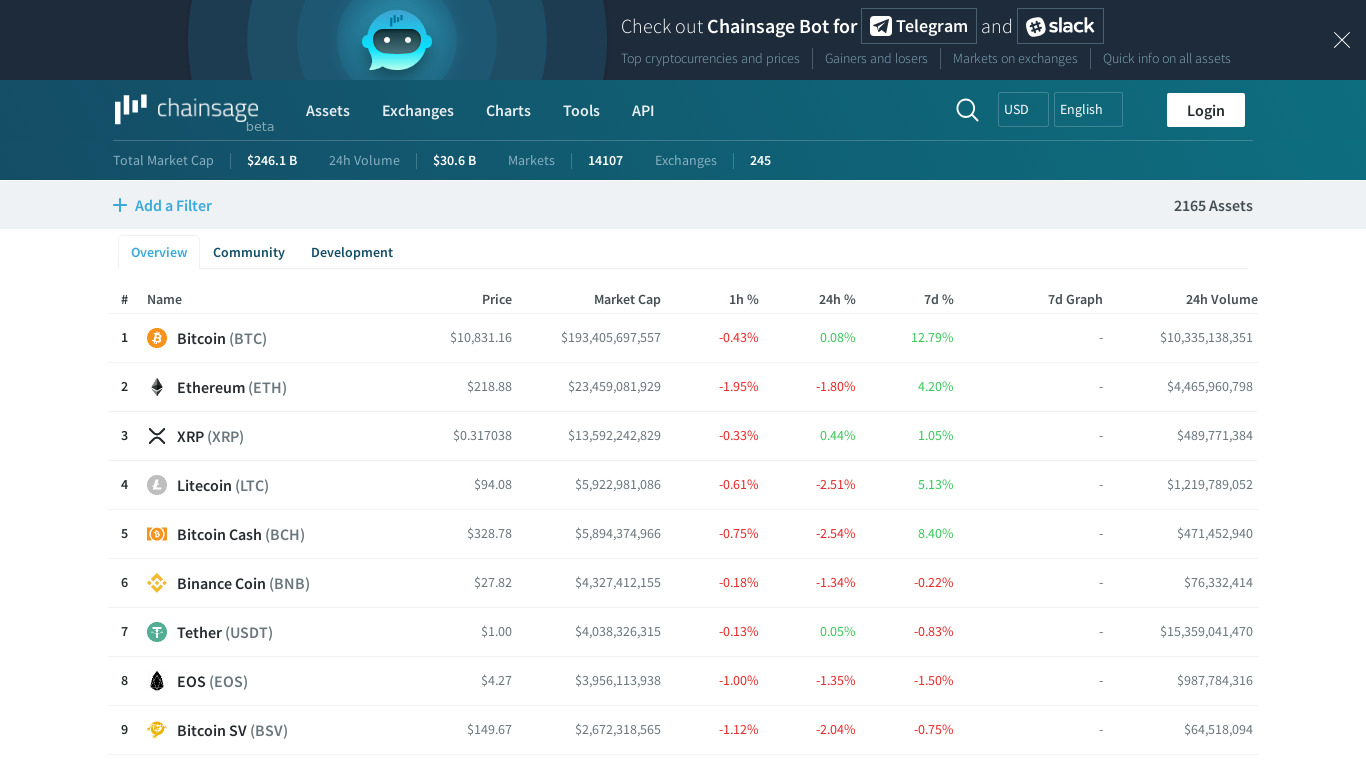Click the Chainsage robot mascot image

click(x=397, y=40)
